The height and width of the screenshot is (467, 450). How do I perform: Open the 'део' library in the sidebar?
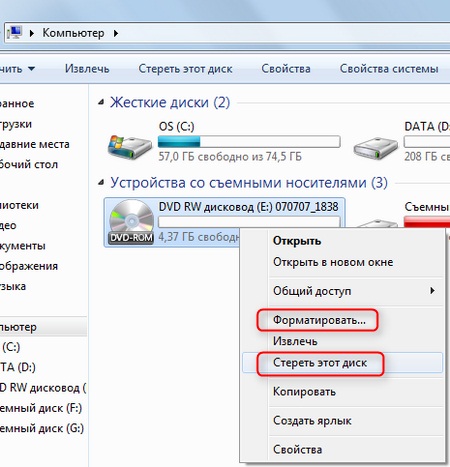pos(8,225)
